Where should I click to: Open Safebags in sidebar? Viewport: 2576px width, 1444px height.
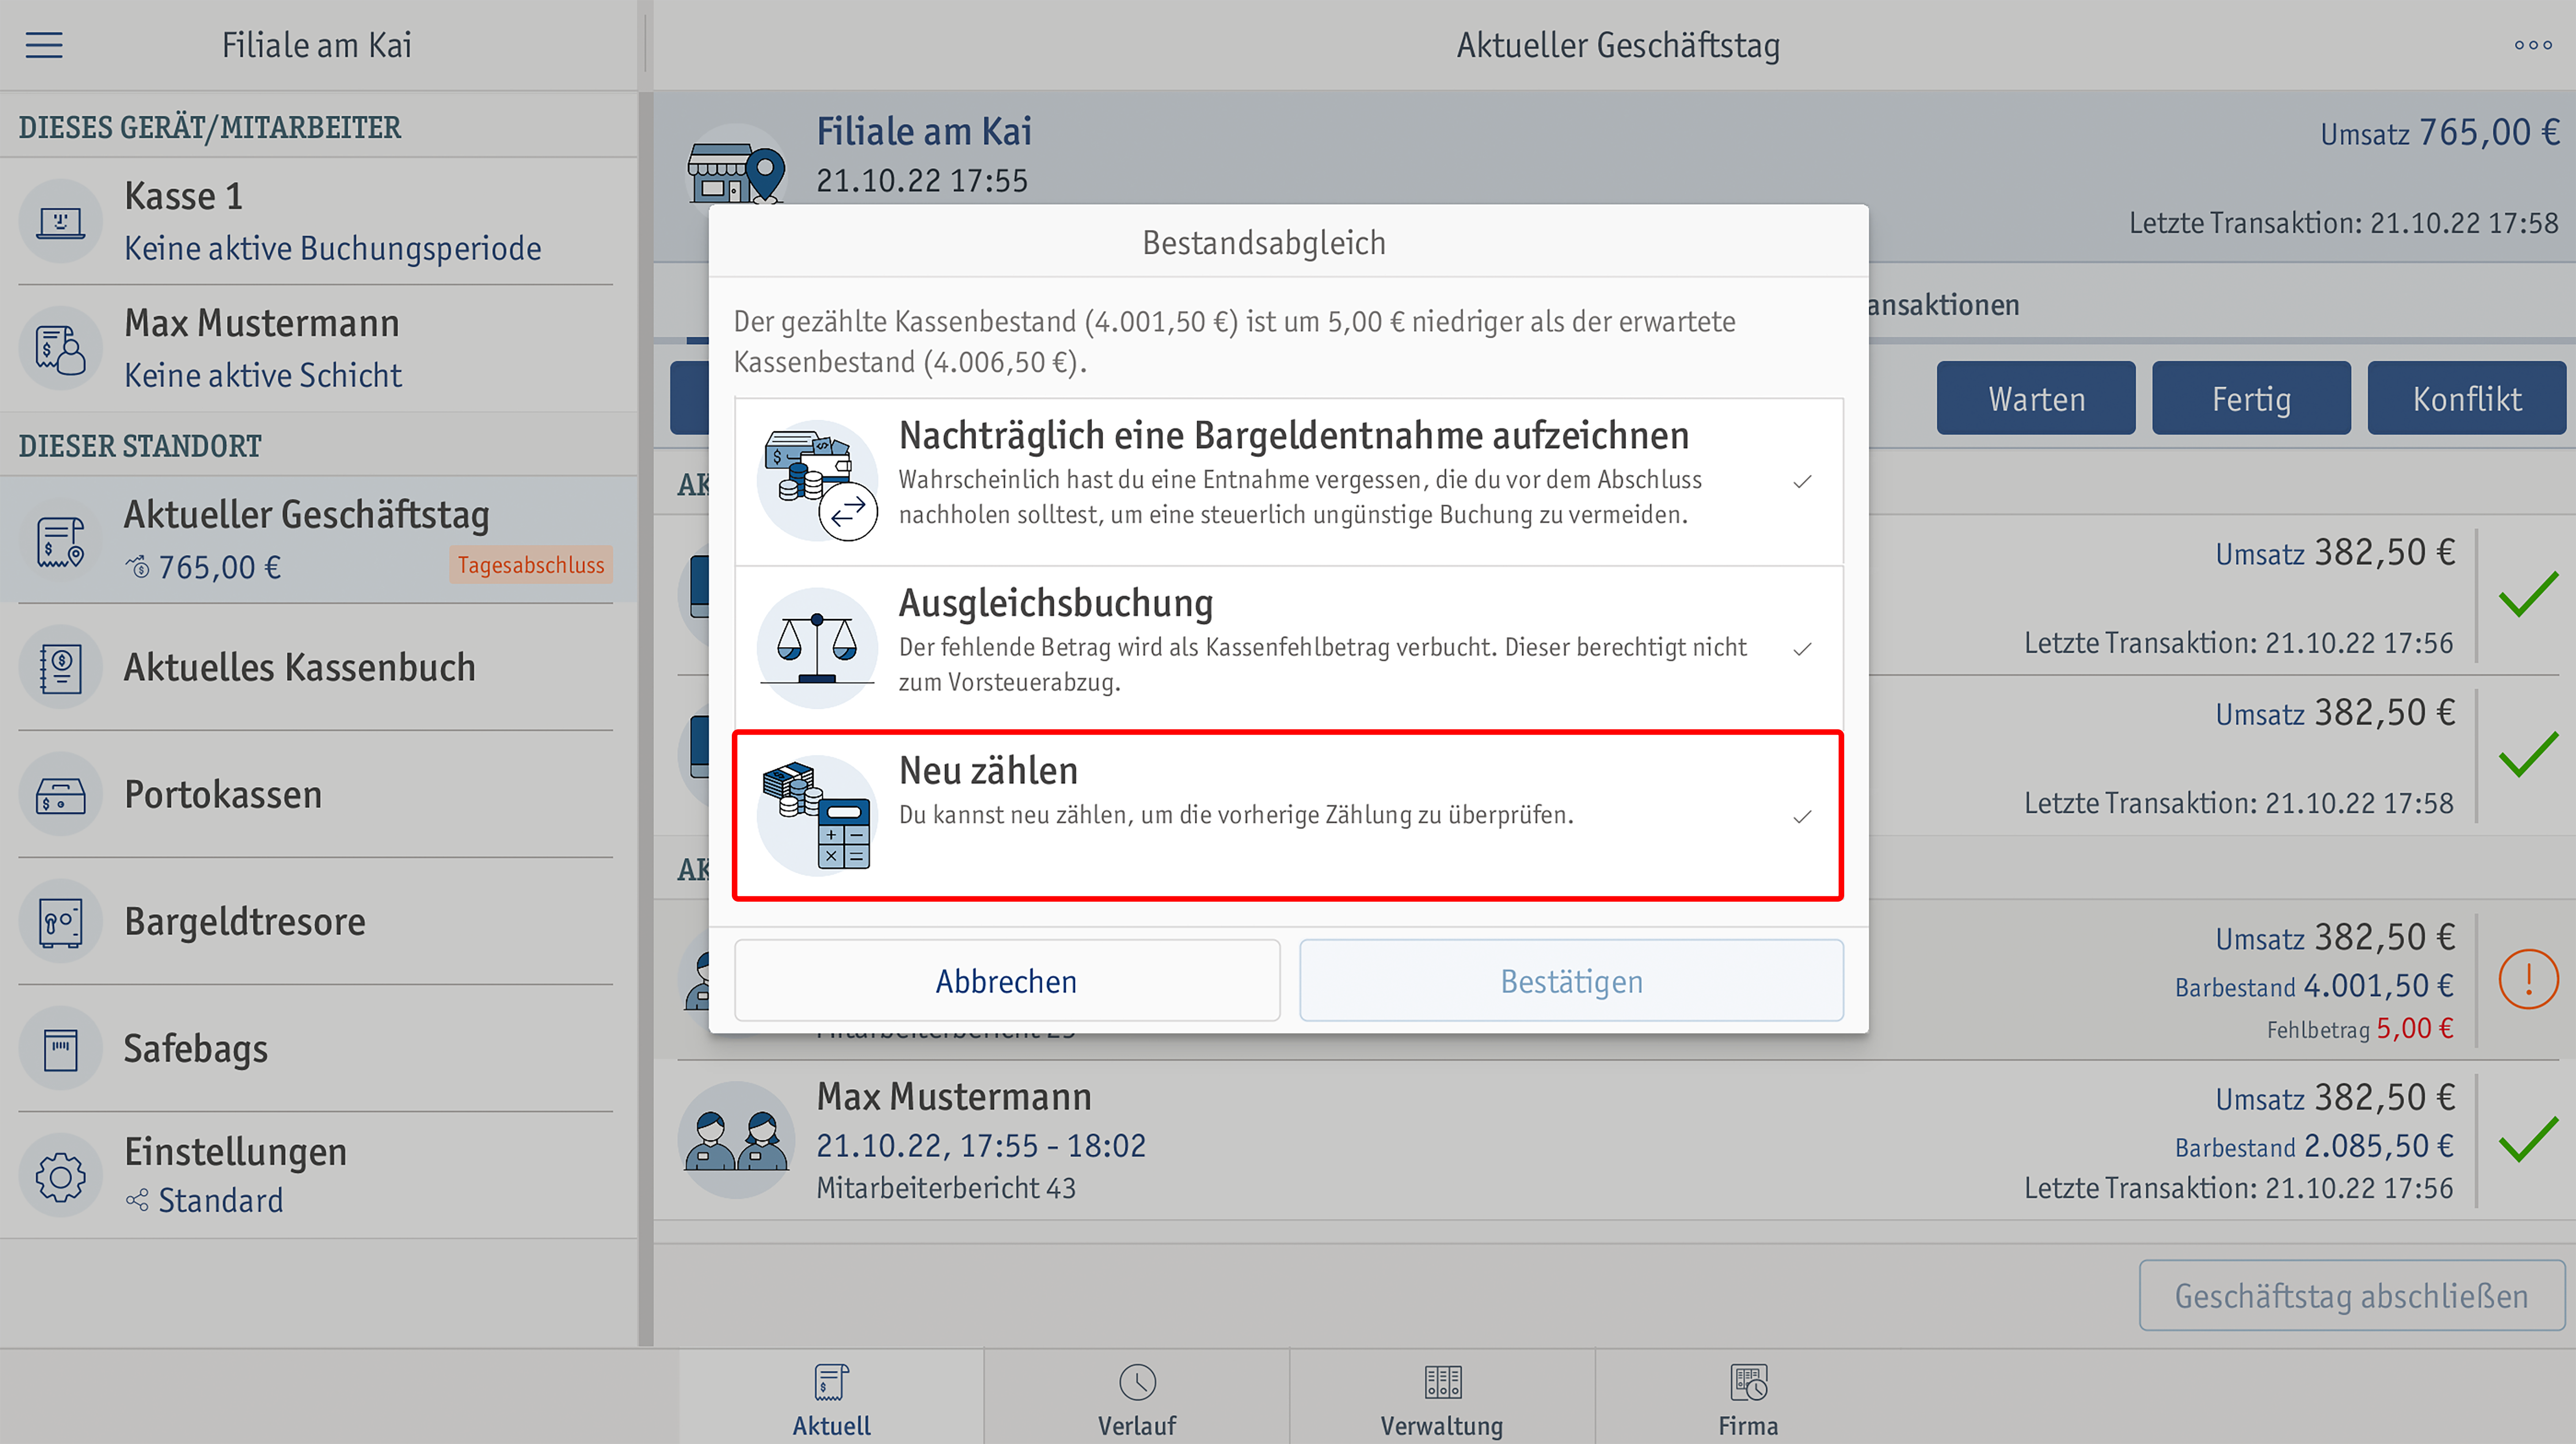point(318,1049)
